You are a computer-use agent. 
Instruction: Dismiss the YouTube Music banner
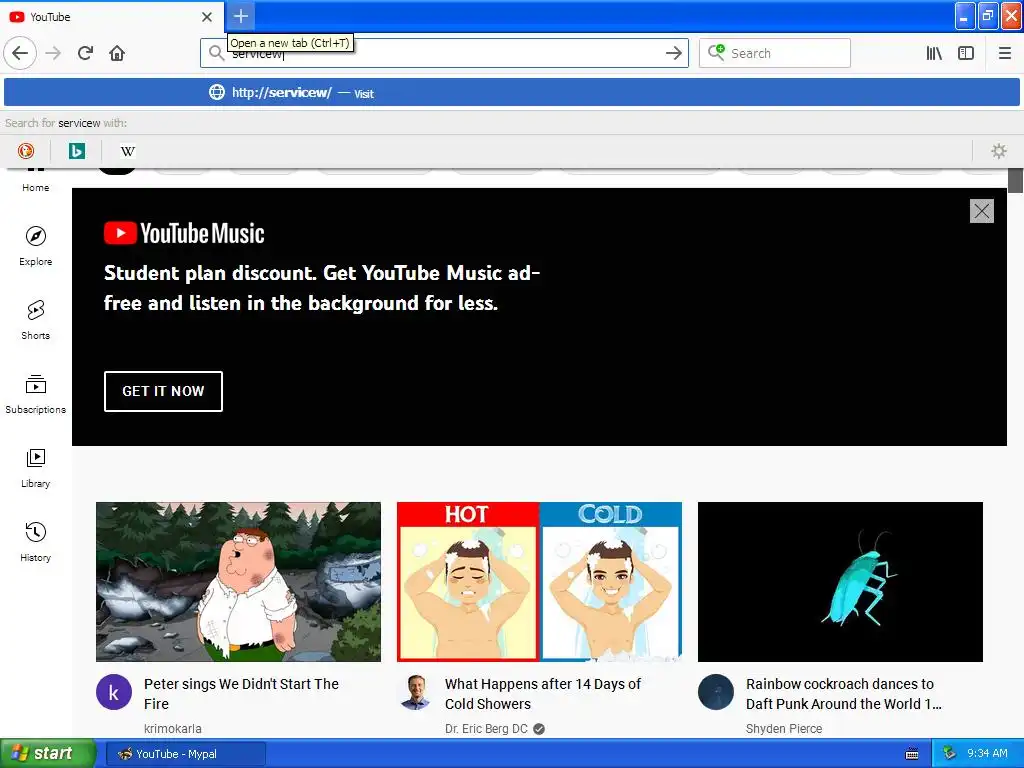(x=982, y=211)
